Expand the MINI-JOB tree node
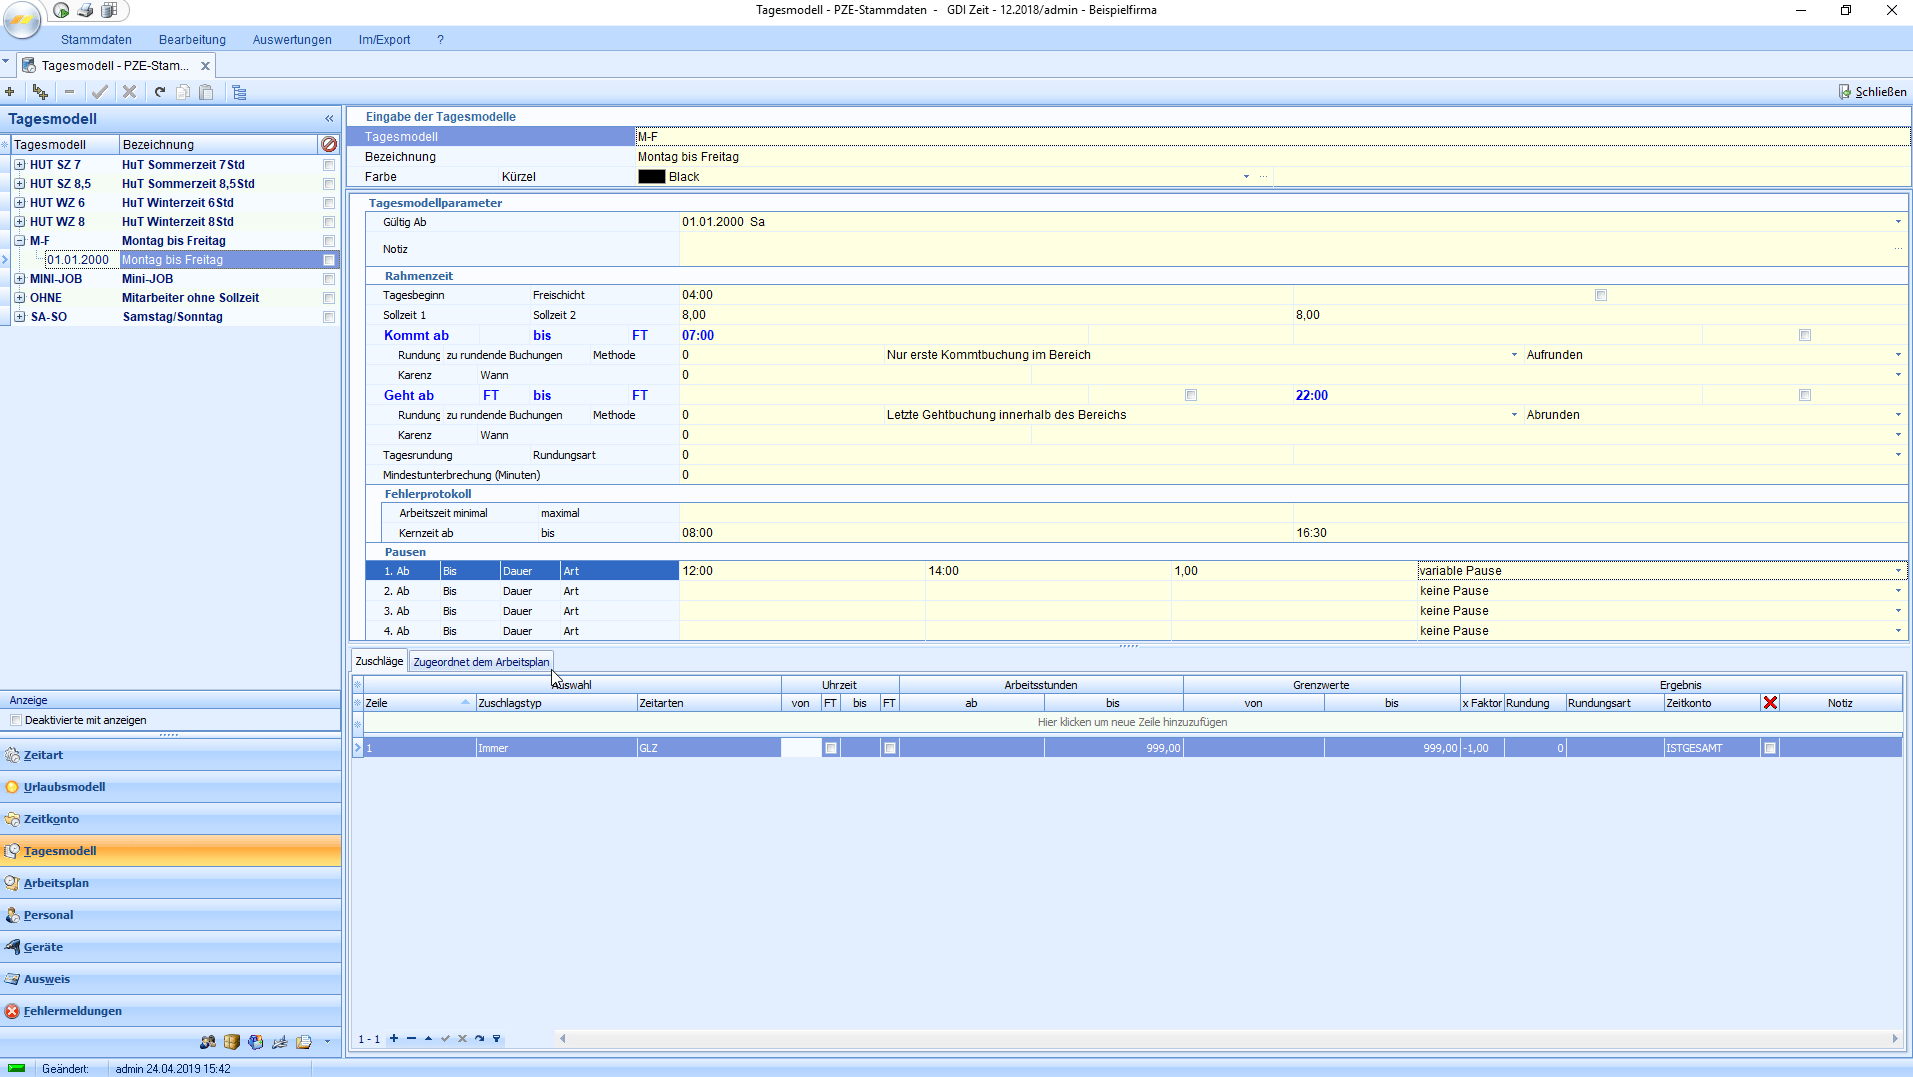This screenshot has height=1077, width=1913. pos(20,279)
